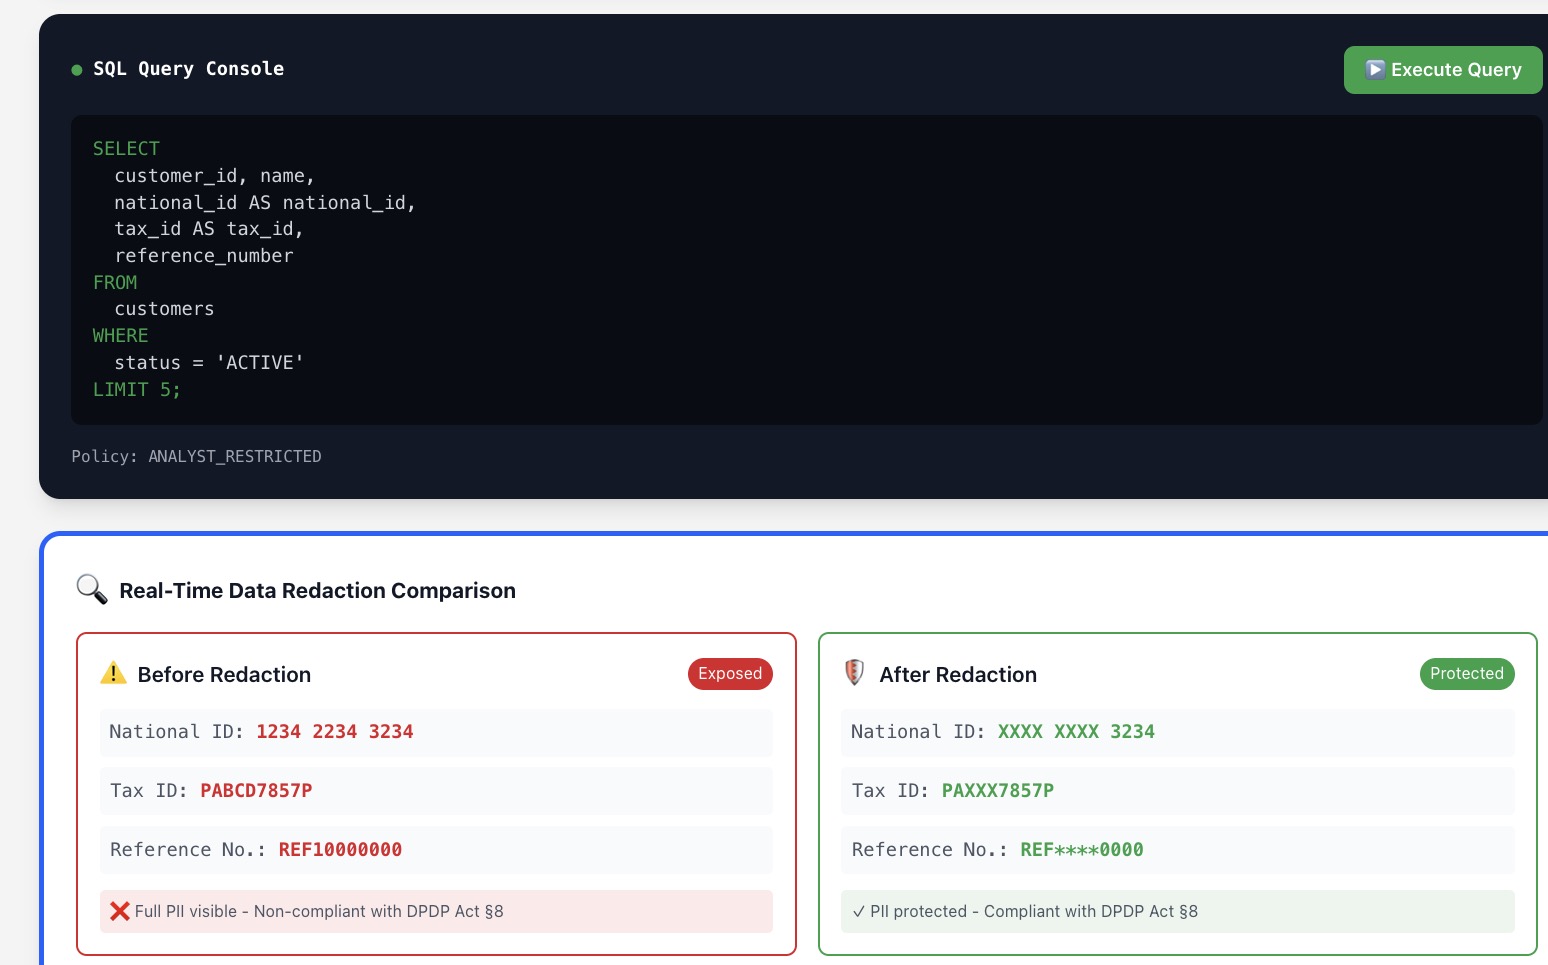Click the line "tax_id AS tax_id,"
This screenshot has height=965, width=1548.
209,229
